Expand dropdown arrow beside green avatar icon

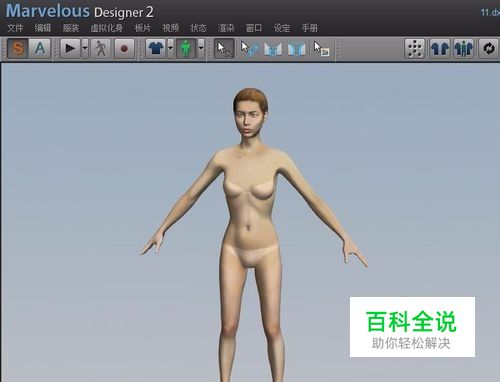[201, 49]
